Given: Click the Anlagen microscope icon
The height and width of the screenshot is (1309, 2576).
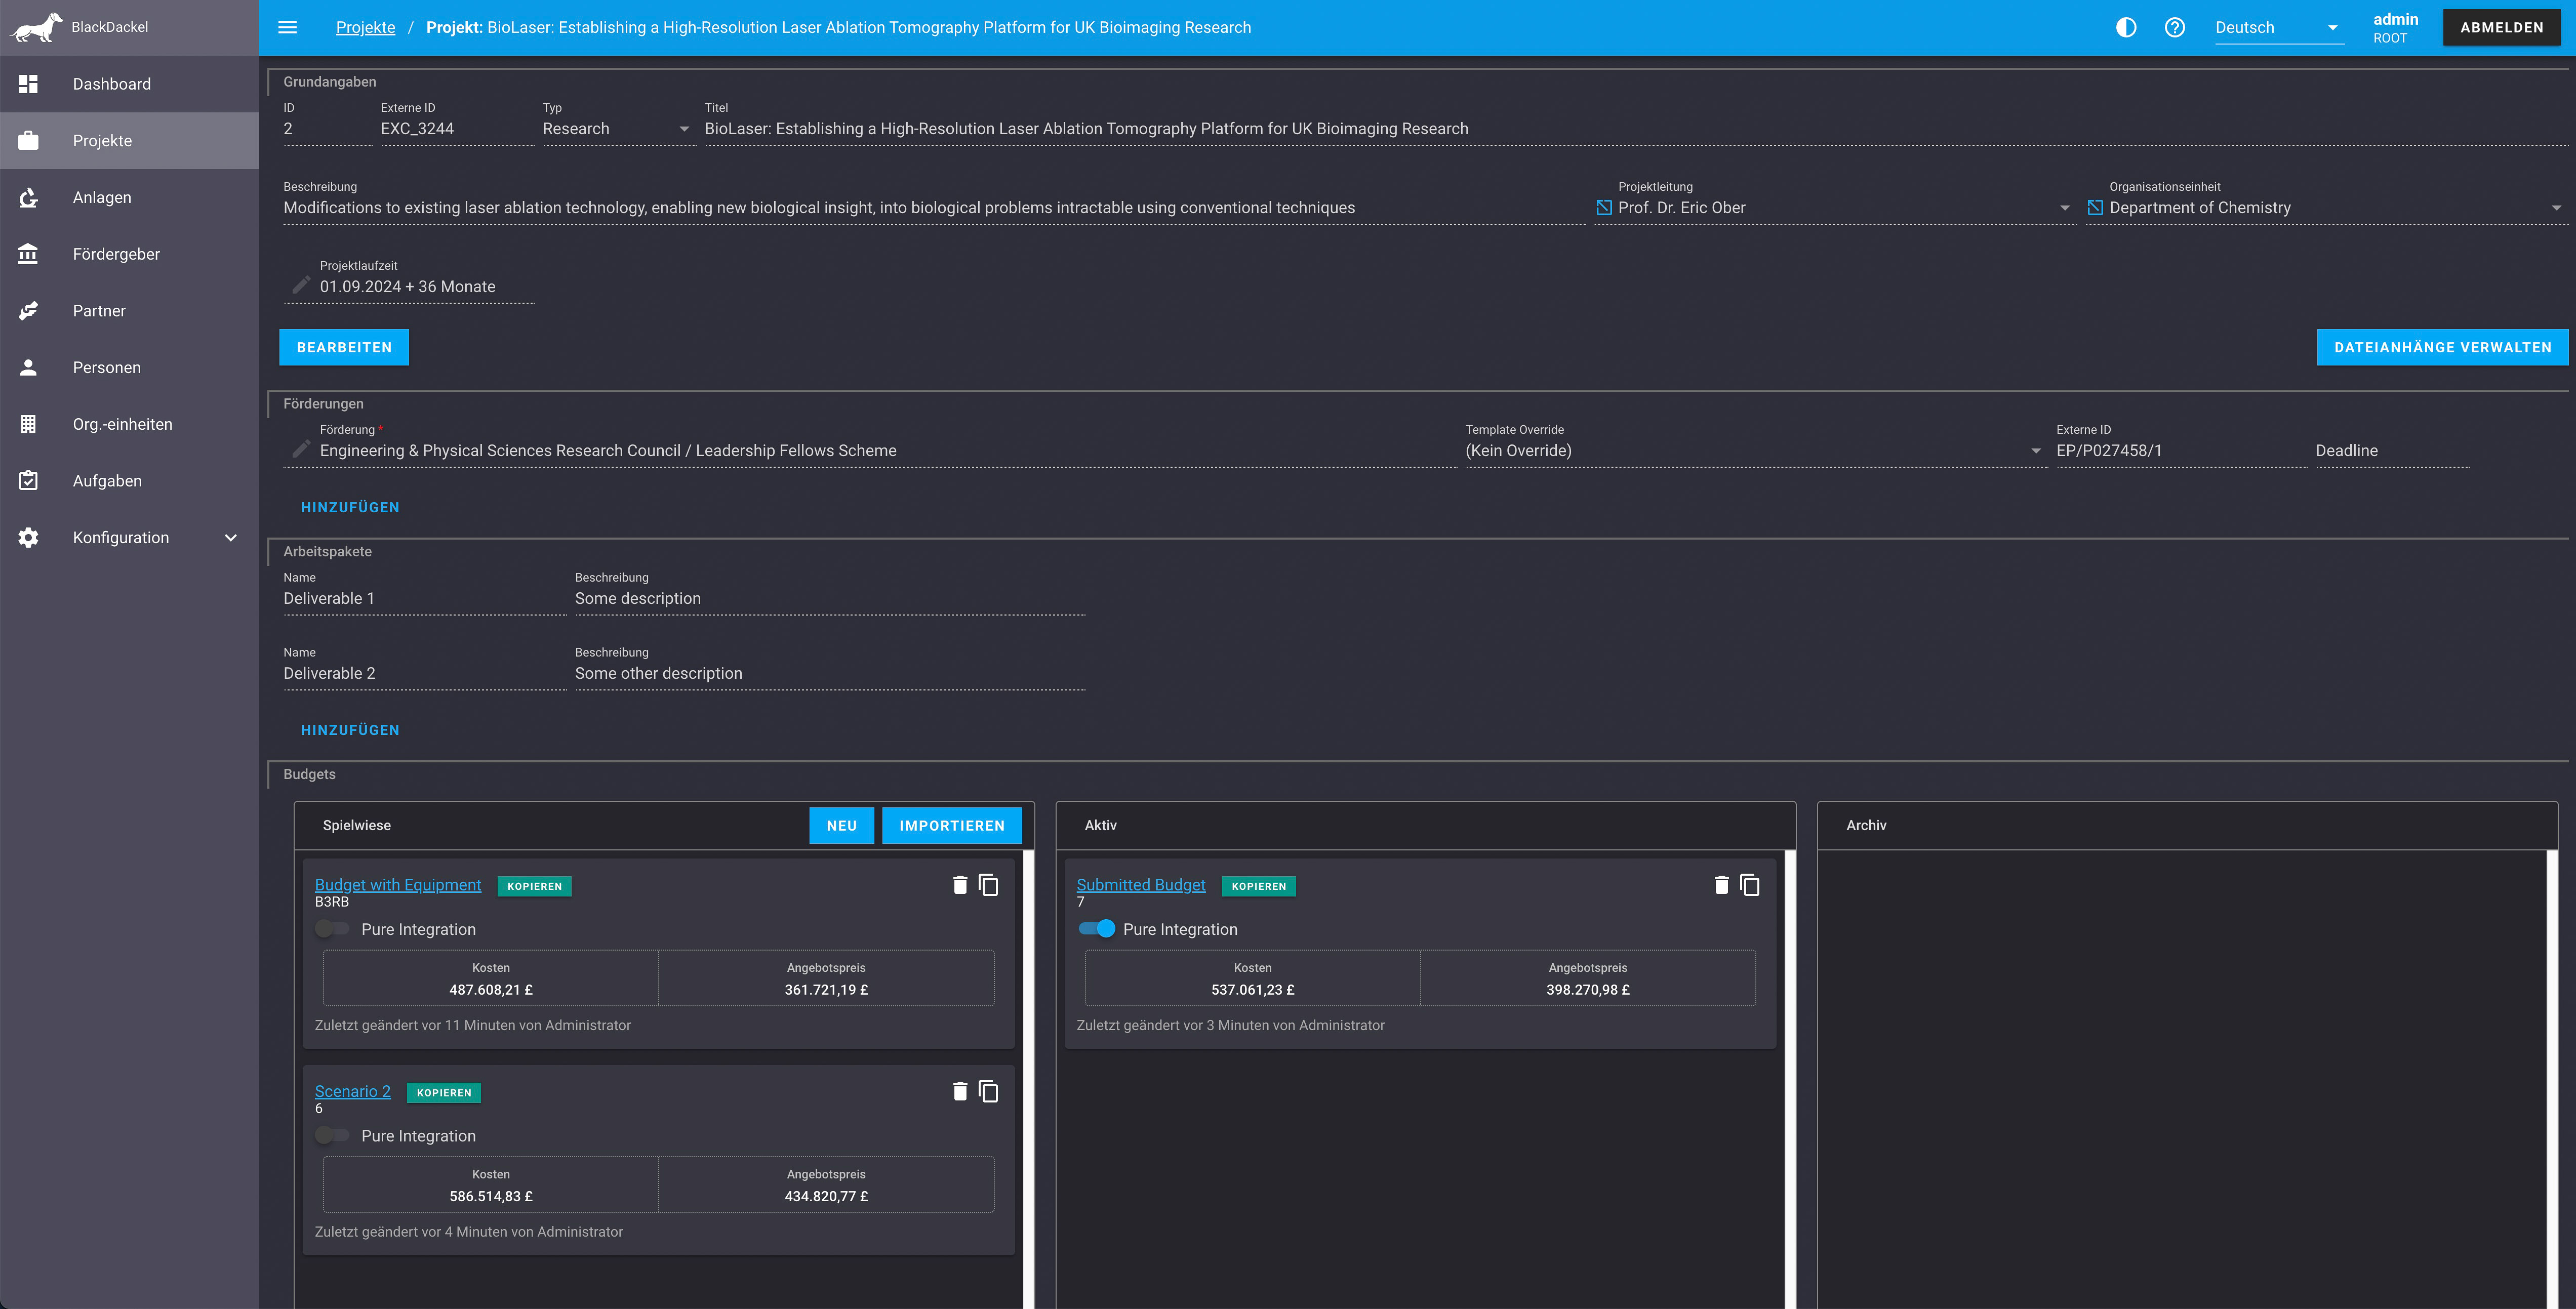Looking at the screenshot, I should (x=28, y=197).
